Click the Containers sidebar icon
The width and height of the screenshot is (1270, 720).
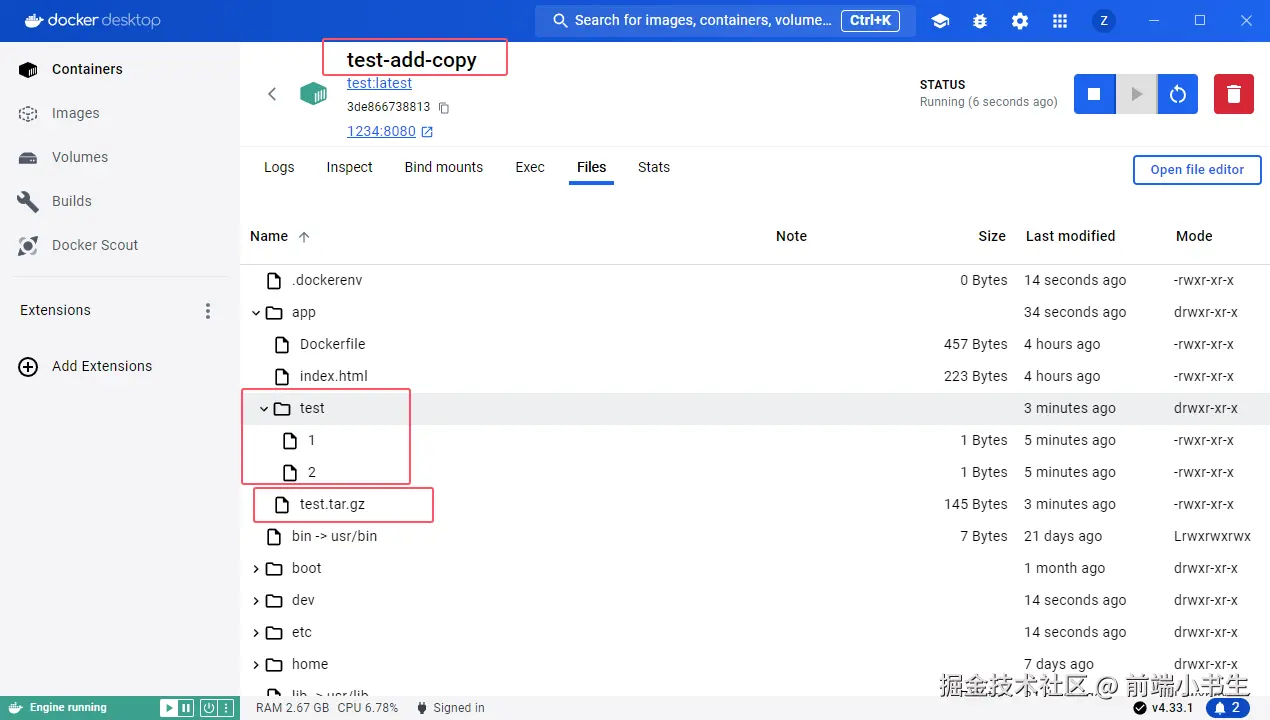[x=28, y=69]
